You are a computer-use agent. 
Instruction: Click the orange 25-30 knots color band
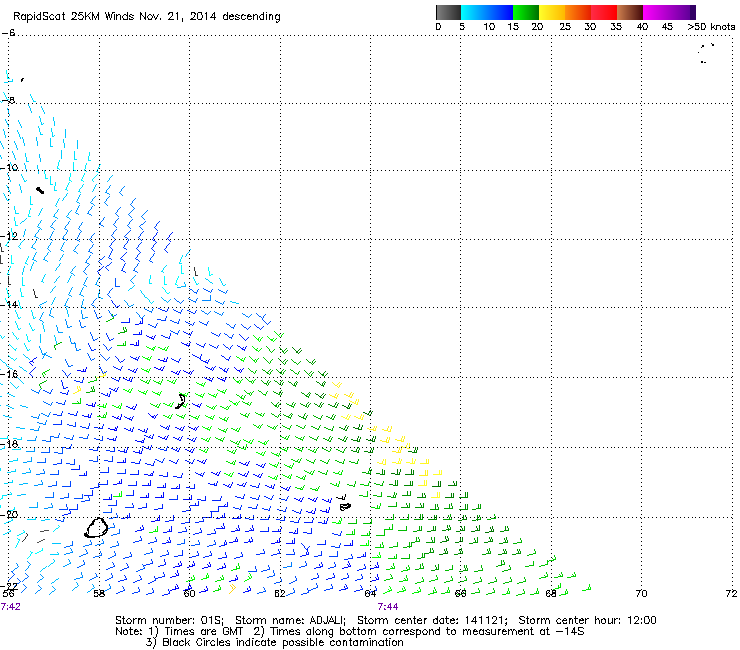pyautogui.click(x=578, y=12)
